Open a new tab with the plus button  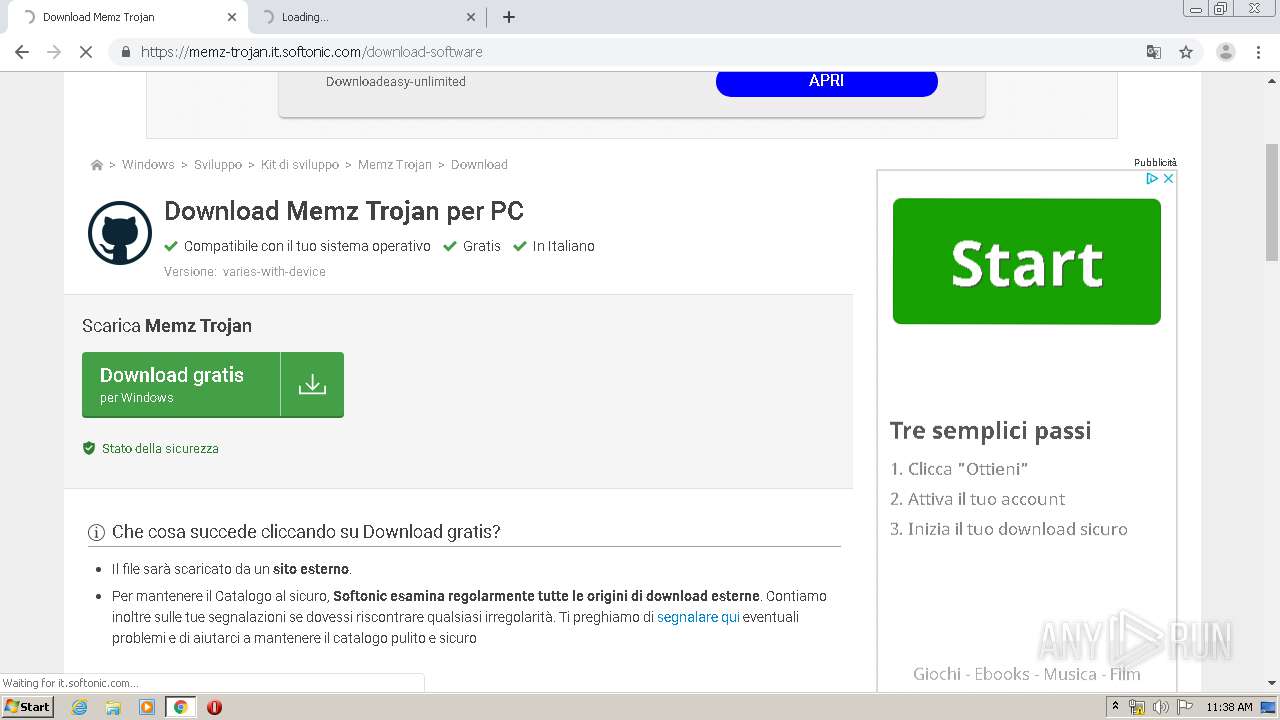click(509, 17)
